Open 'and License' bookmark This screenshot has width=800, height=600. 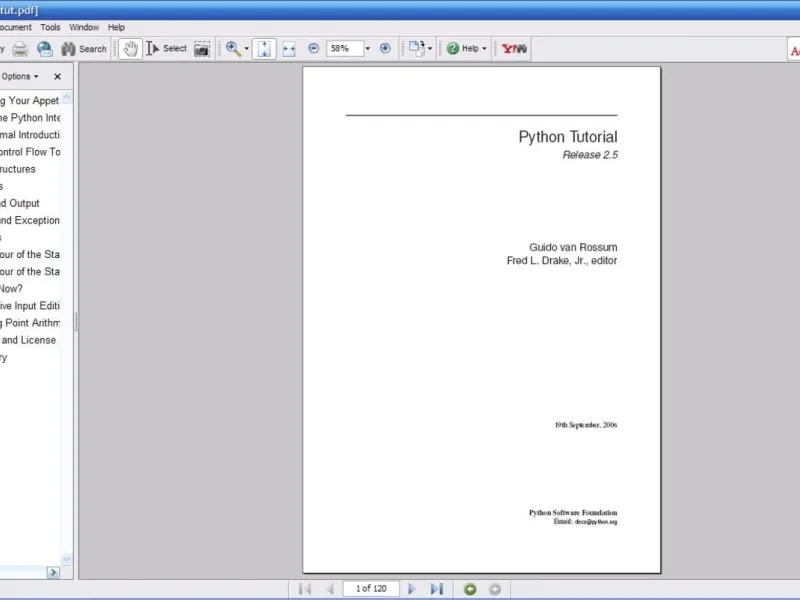click(28, 340)
